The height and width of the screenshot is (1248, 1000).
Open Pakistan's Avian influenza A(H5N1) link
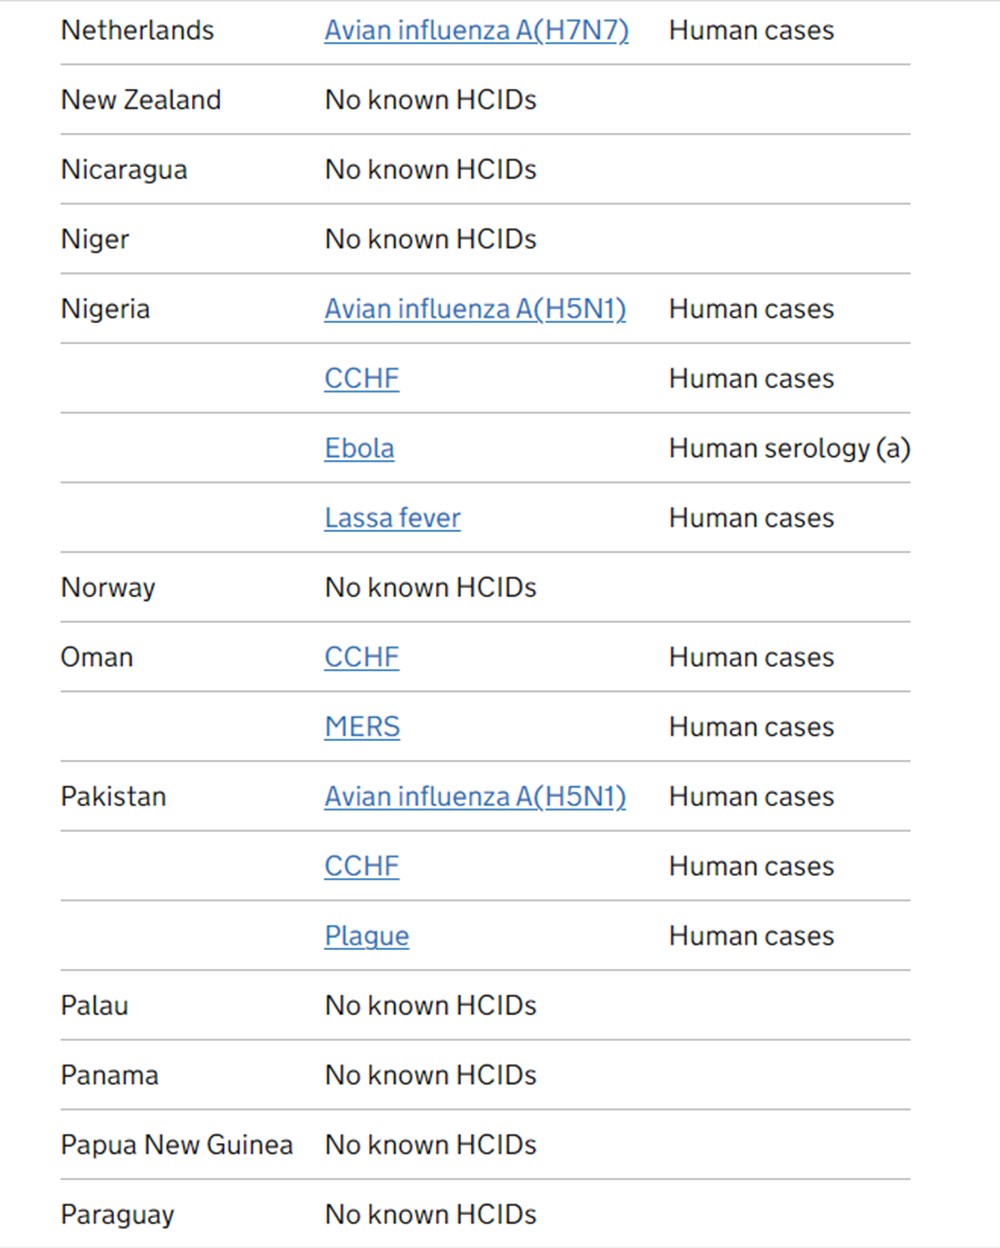click(475, 797)
